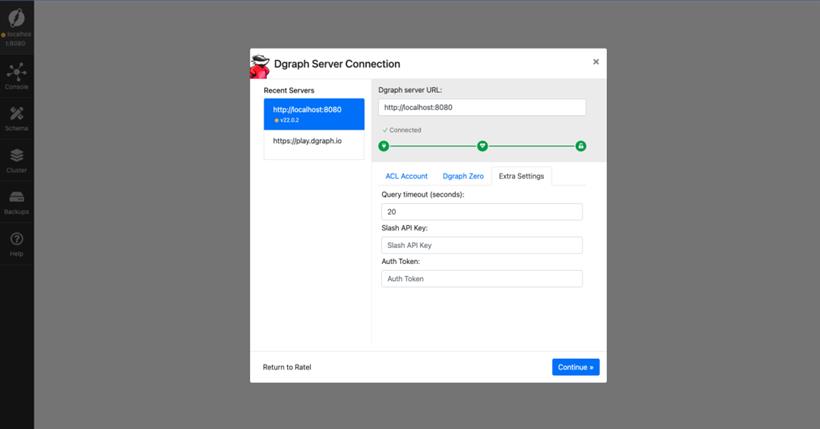Open the Console icon in the sidebar
820x429 pixels.
pyautogui.click(x=17, y=72)
